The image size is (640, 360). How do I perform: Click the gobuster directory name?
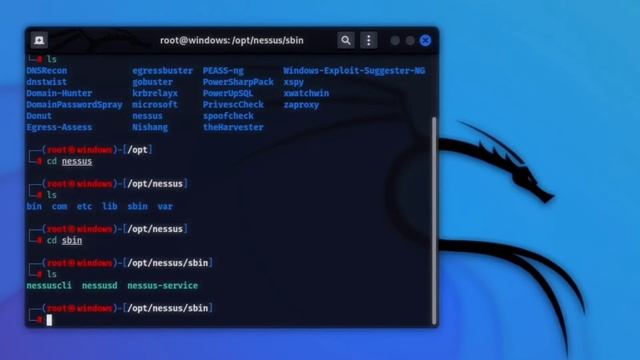coord(152,82)
